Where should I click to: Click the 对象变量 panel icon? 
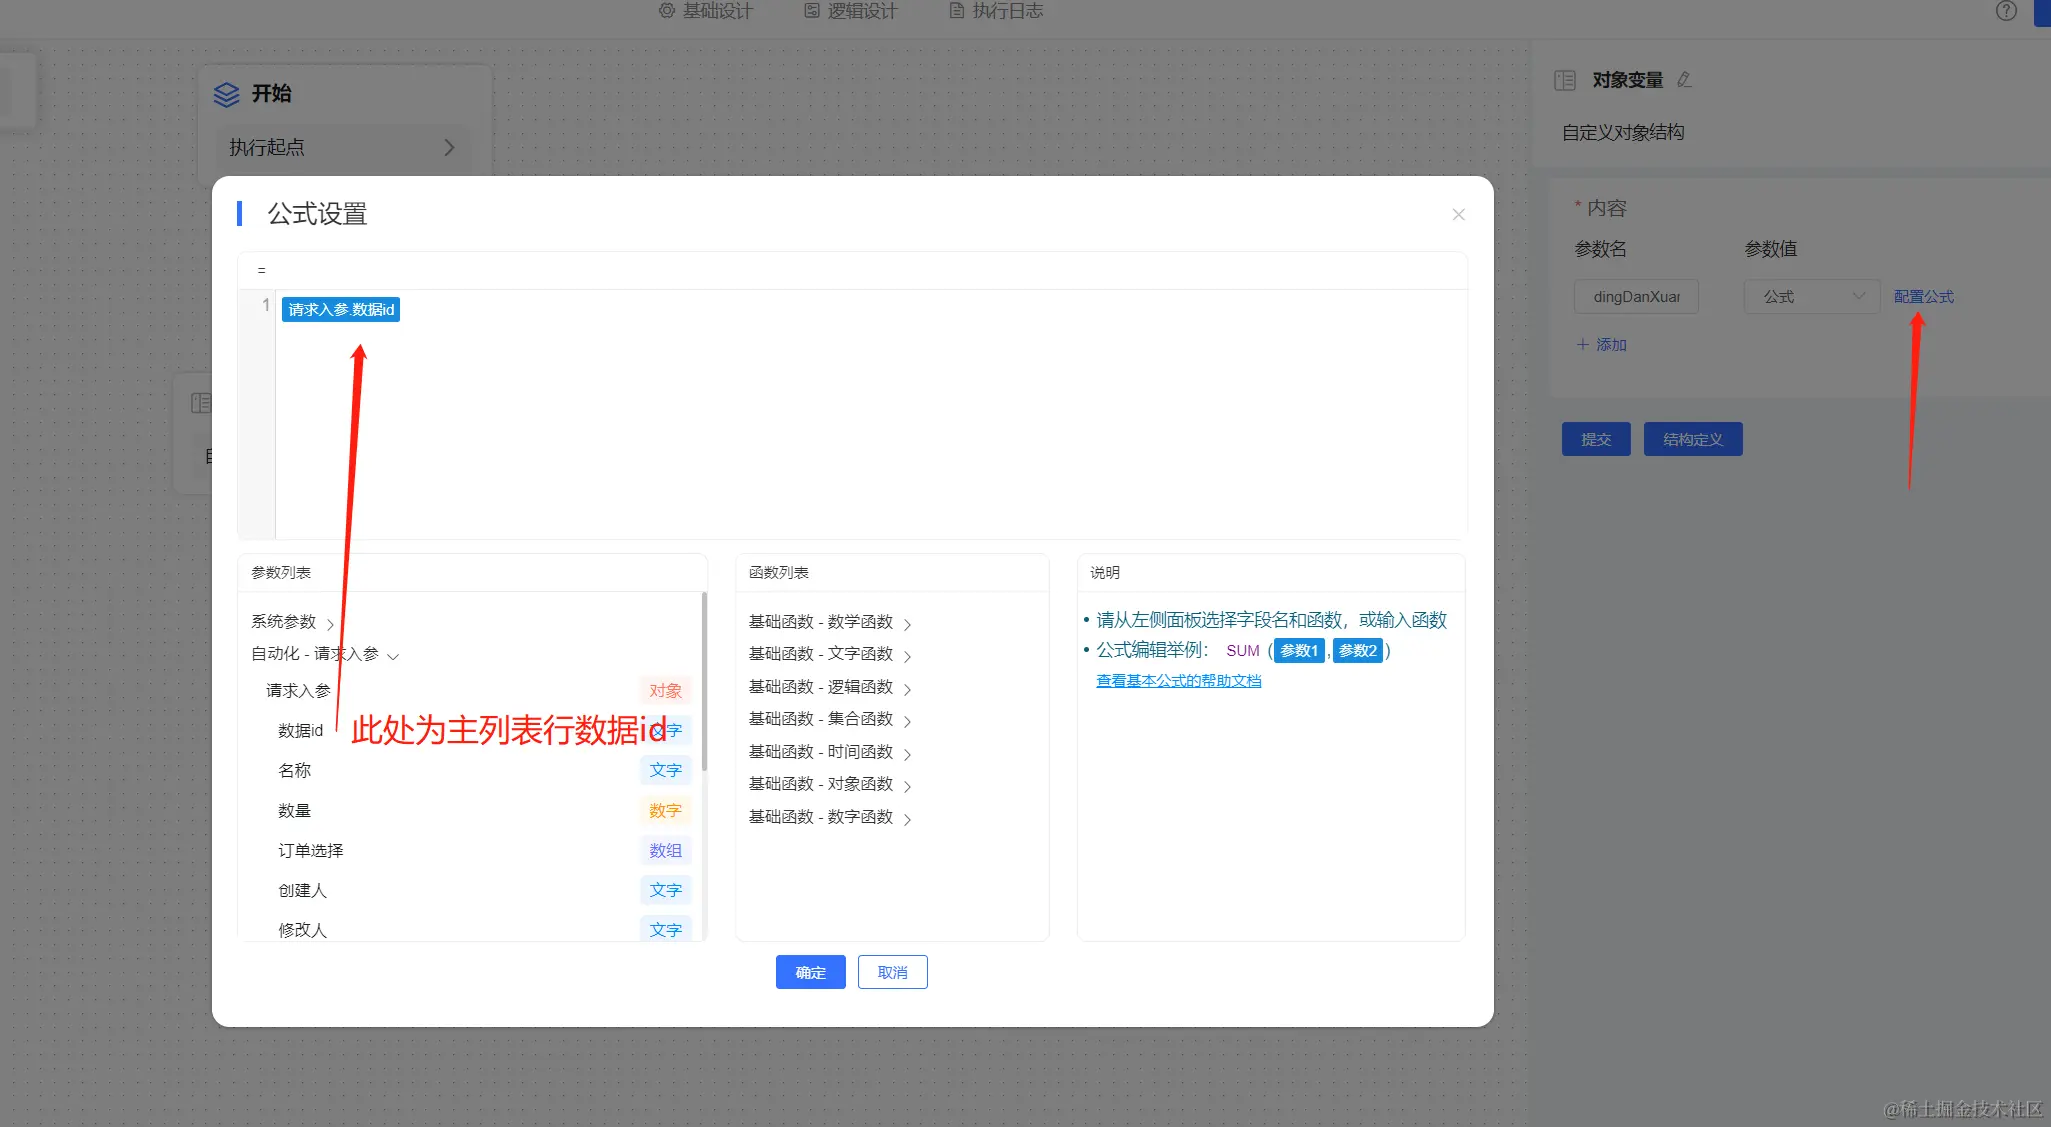click(1565, 80)
